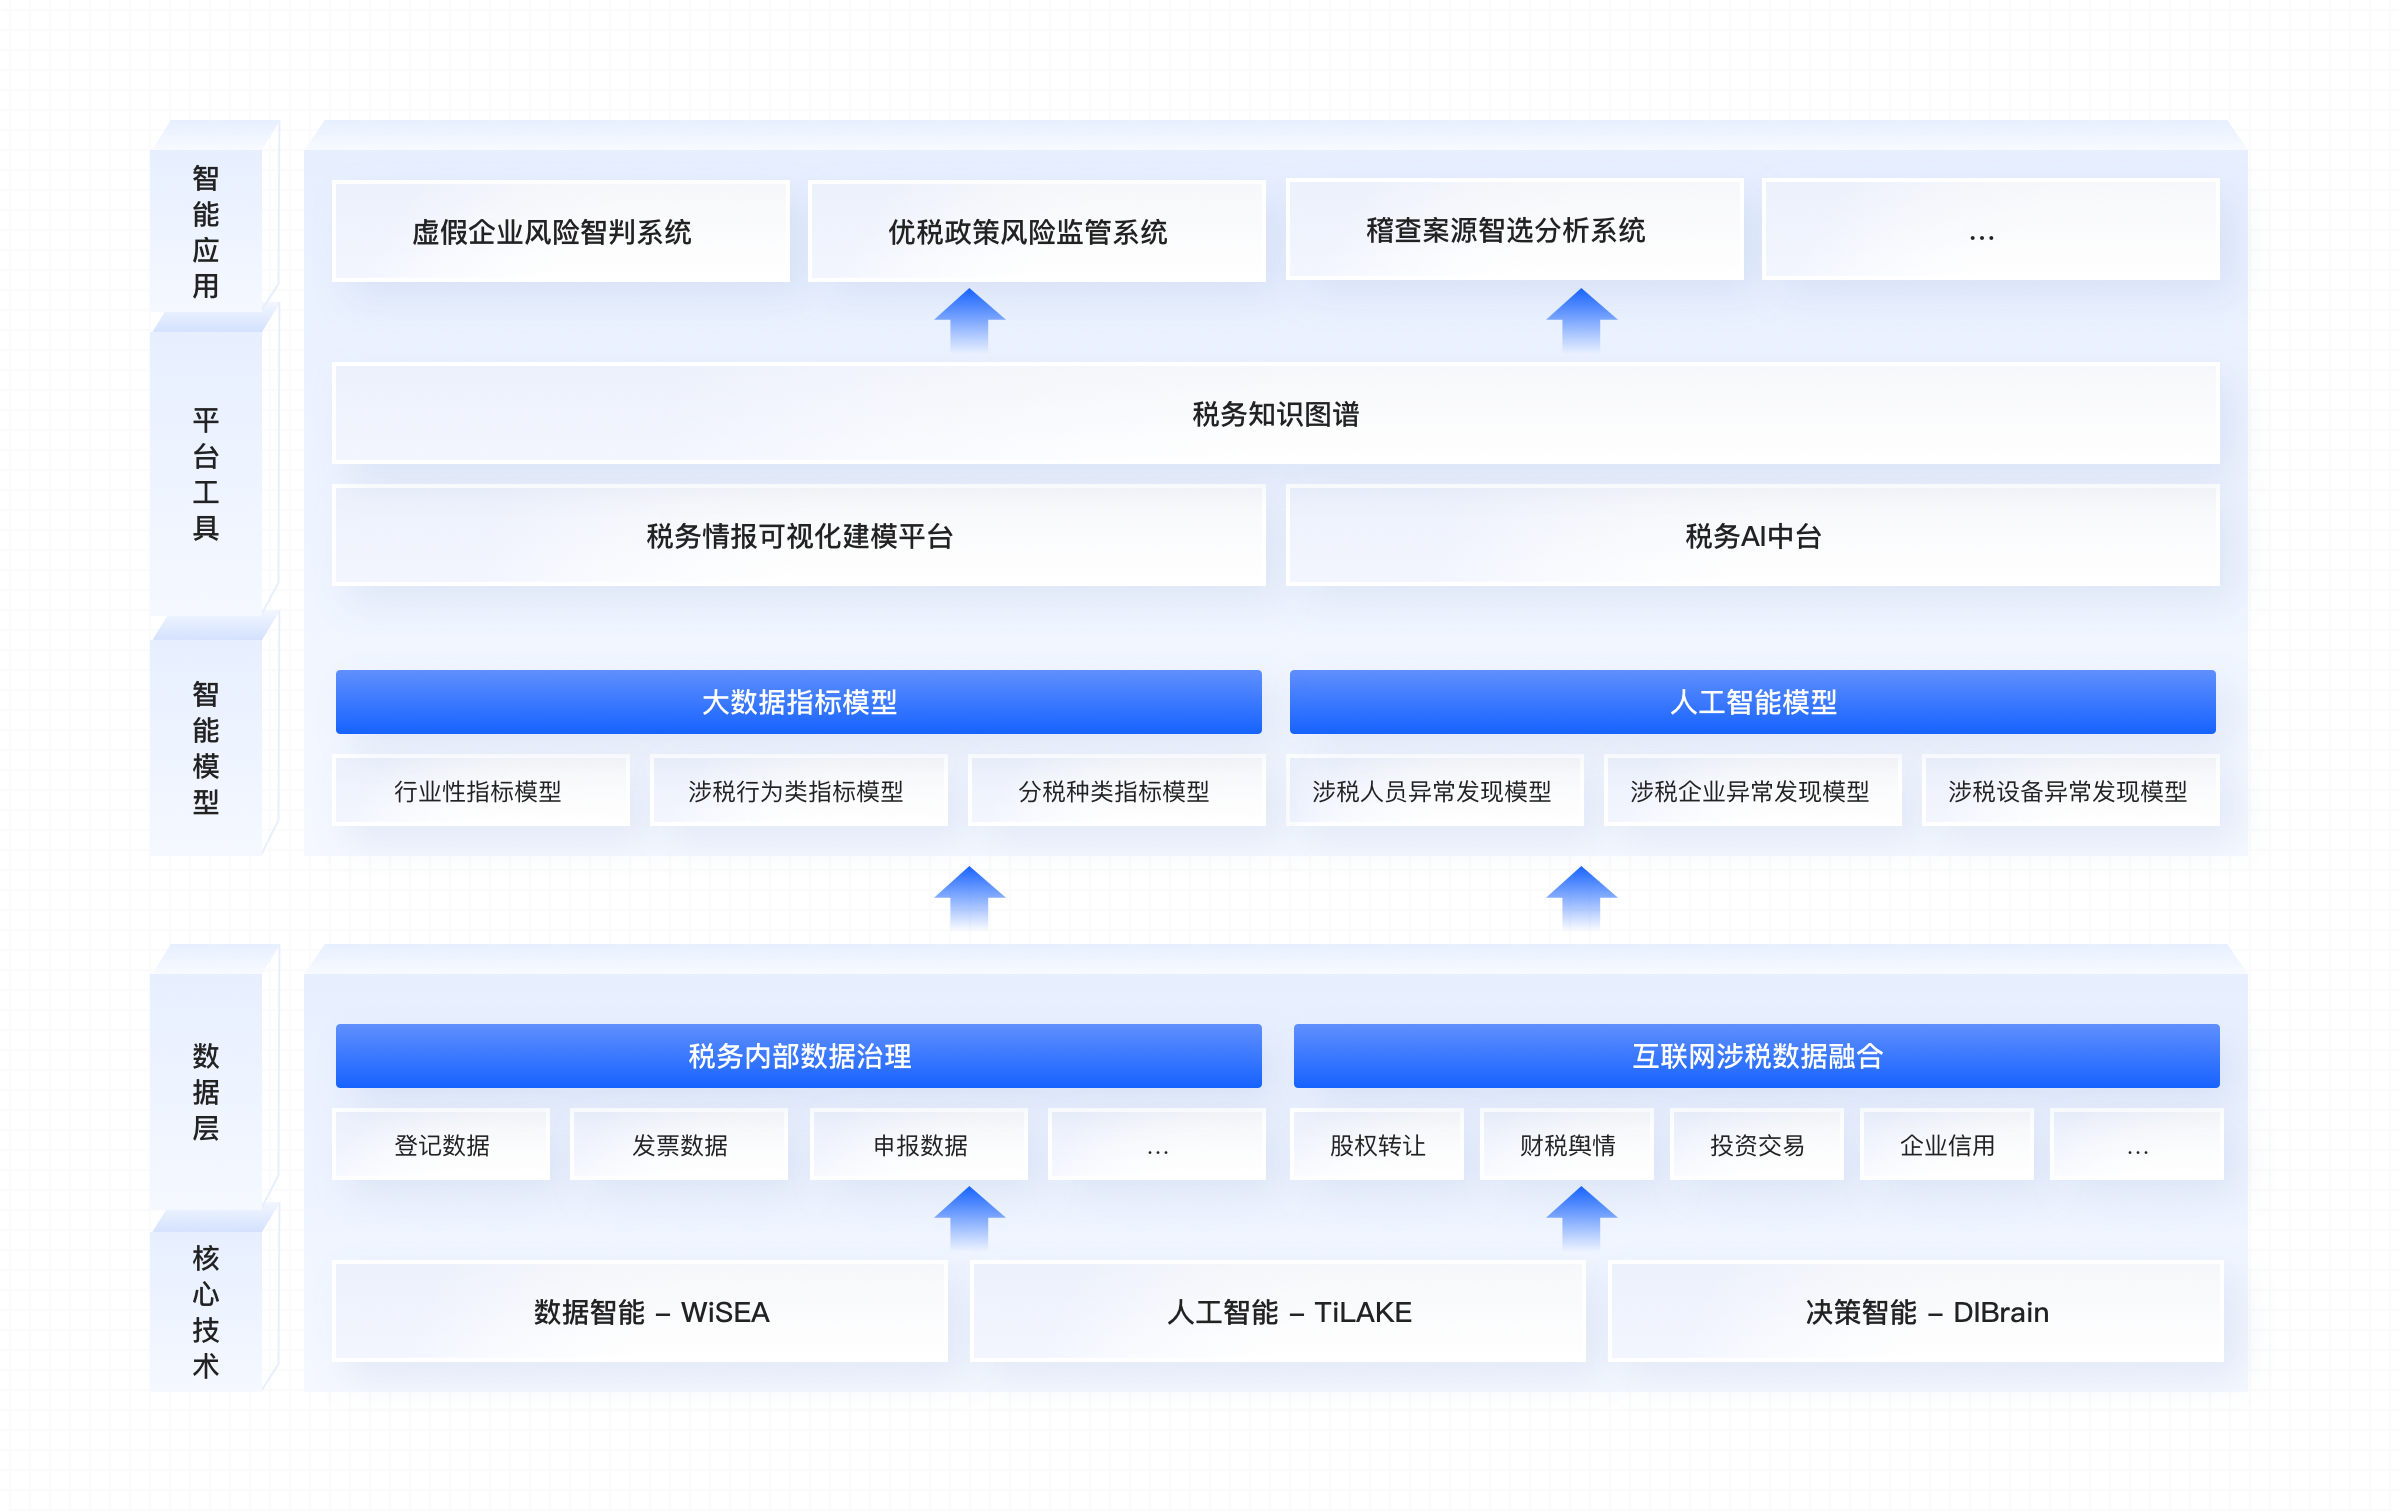Click the 平台工具 side label
The image size is (2400, 1512).
205,474
